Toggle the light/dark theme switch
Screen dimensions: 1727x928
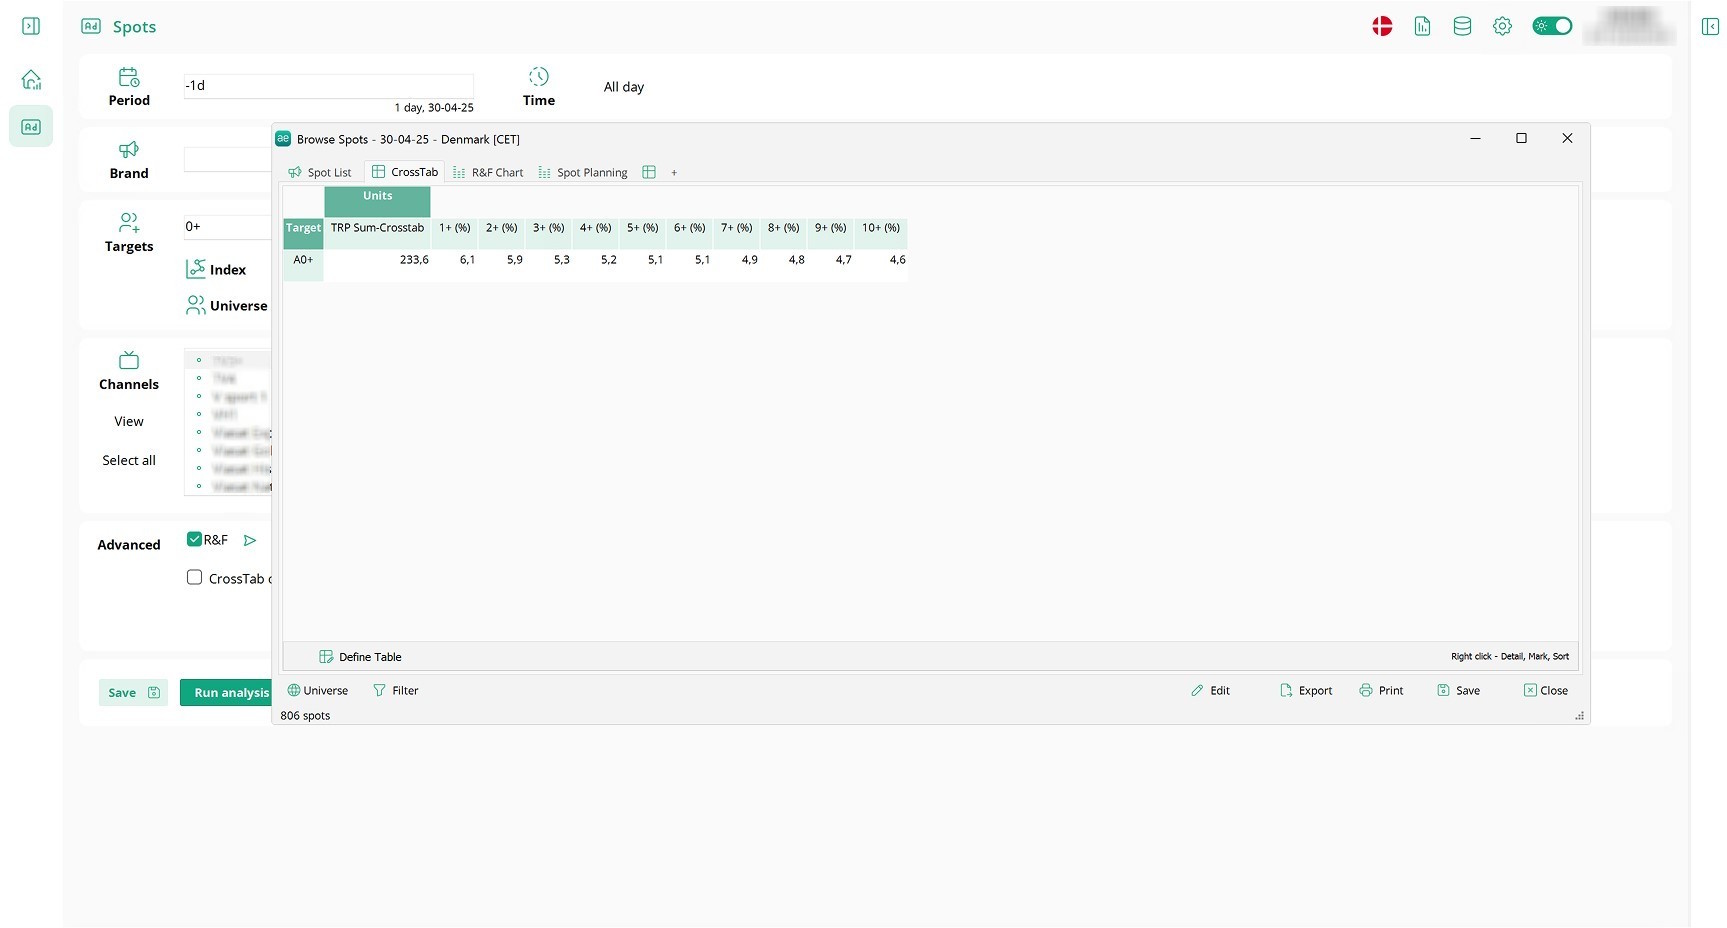[x=1552, y=26]
